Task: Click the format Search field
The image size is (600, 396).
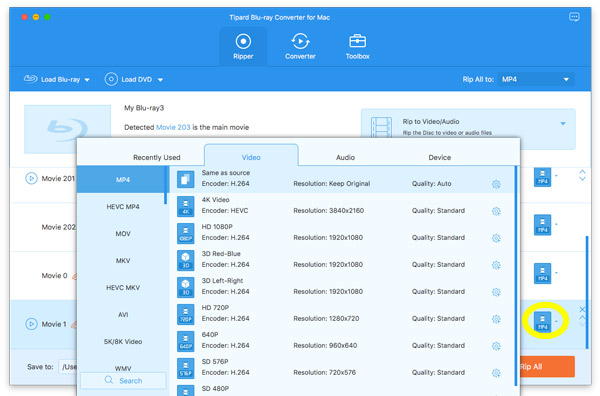Action: (124, 381)
